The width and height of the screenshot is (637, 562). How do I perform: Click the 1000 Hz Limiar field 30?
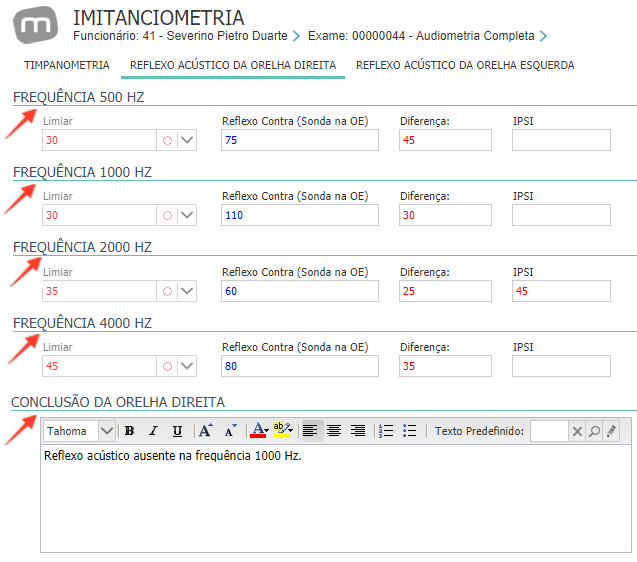[x=99, y=215]
